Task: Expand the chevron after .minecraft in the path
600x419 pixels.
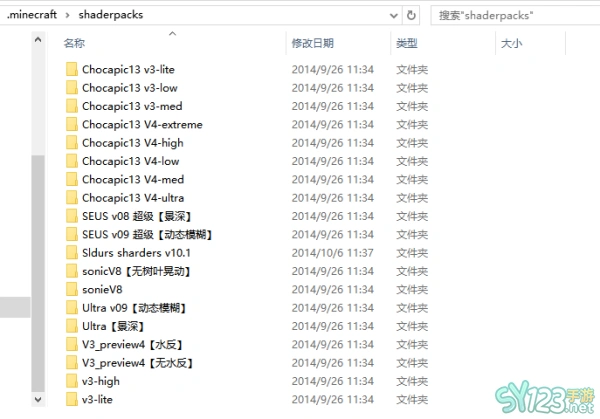Action: click(67, 15)
